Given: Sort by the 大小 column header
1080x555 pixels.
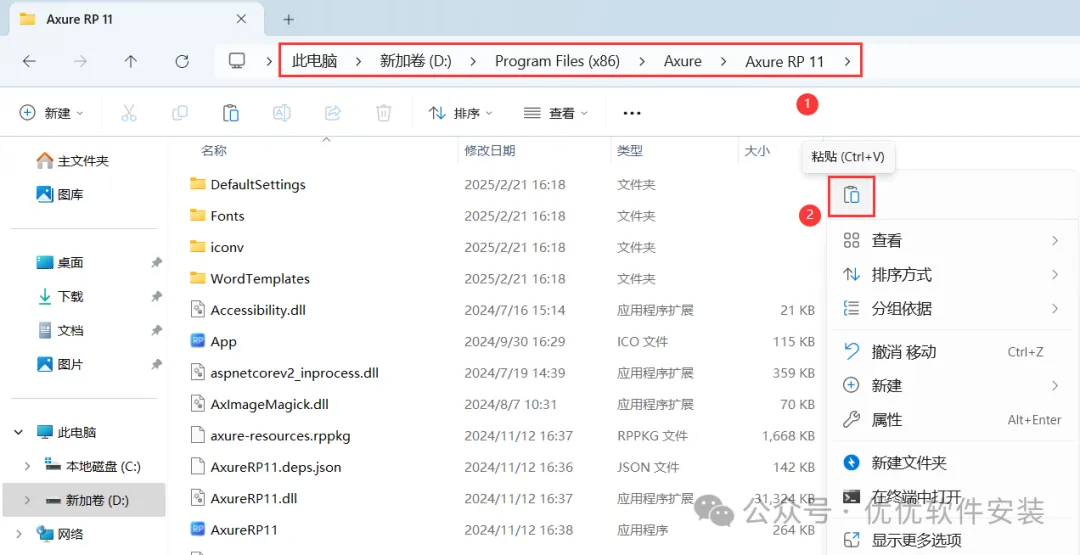Looking at the screenshot, I should [x=758, y=150].
